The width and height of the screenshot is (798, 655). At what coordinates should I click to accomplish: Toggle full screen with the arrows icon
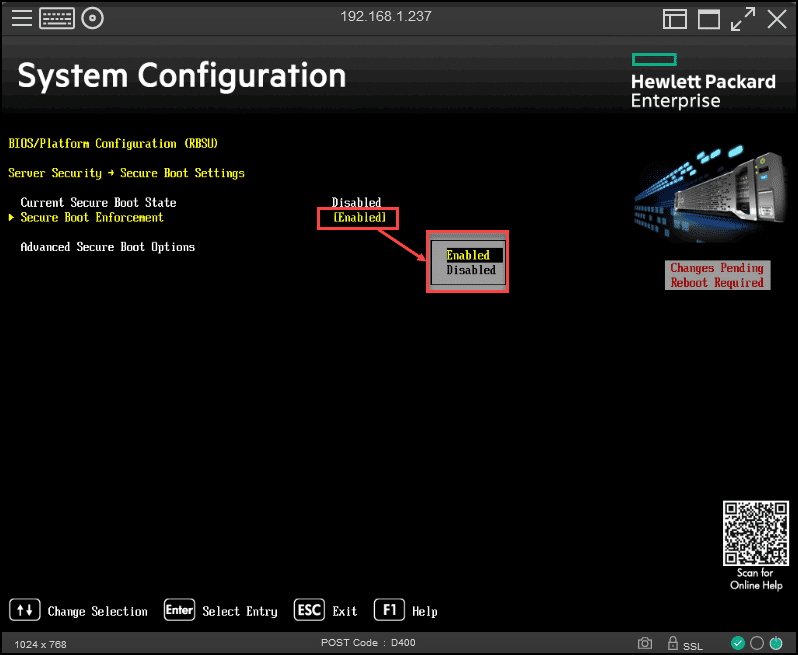pos(743,19)
